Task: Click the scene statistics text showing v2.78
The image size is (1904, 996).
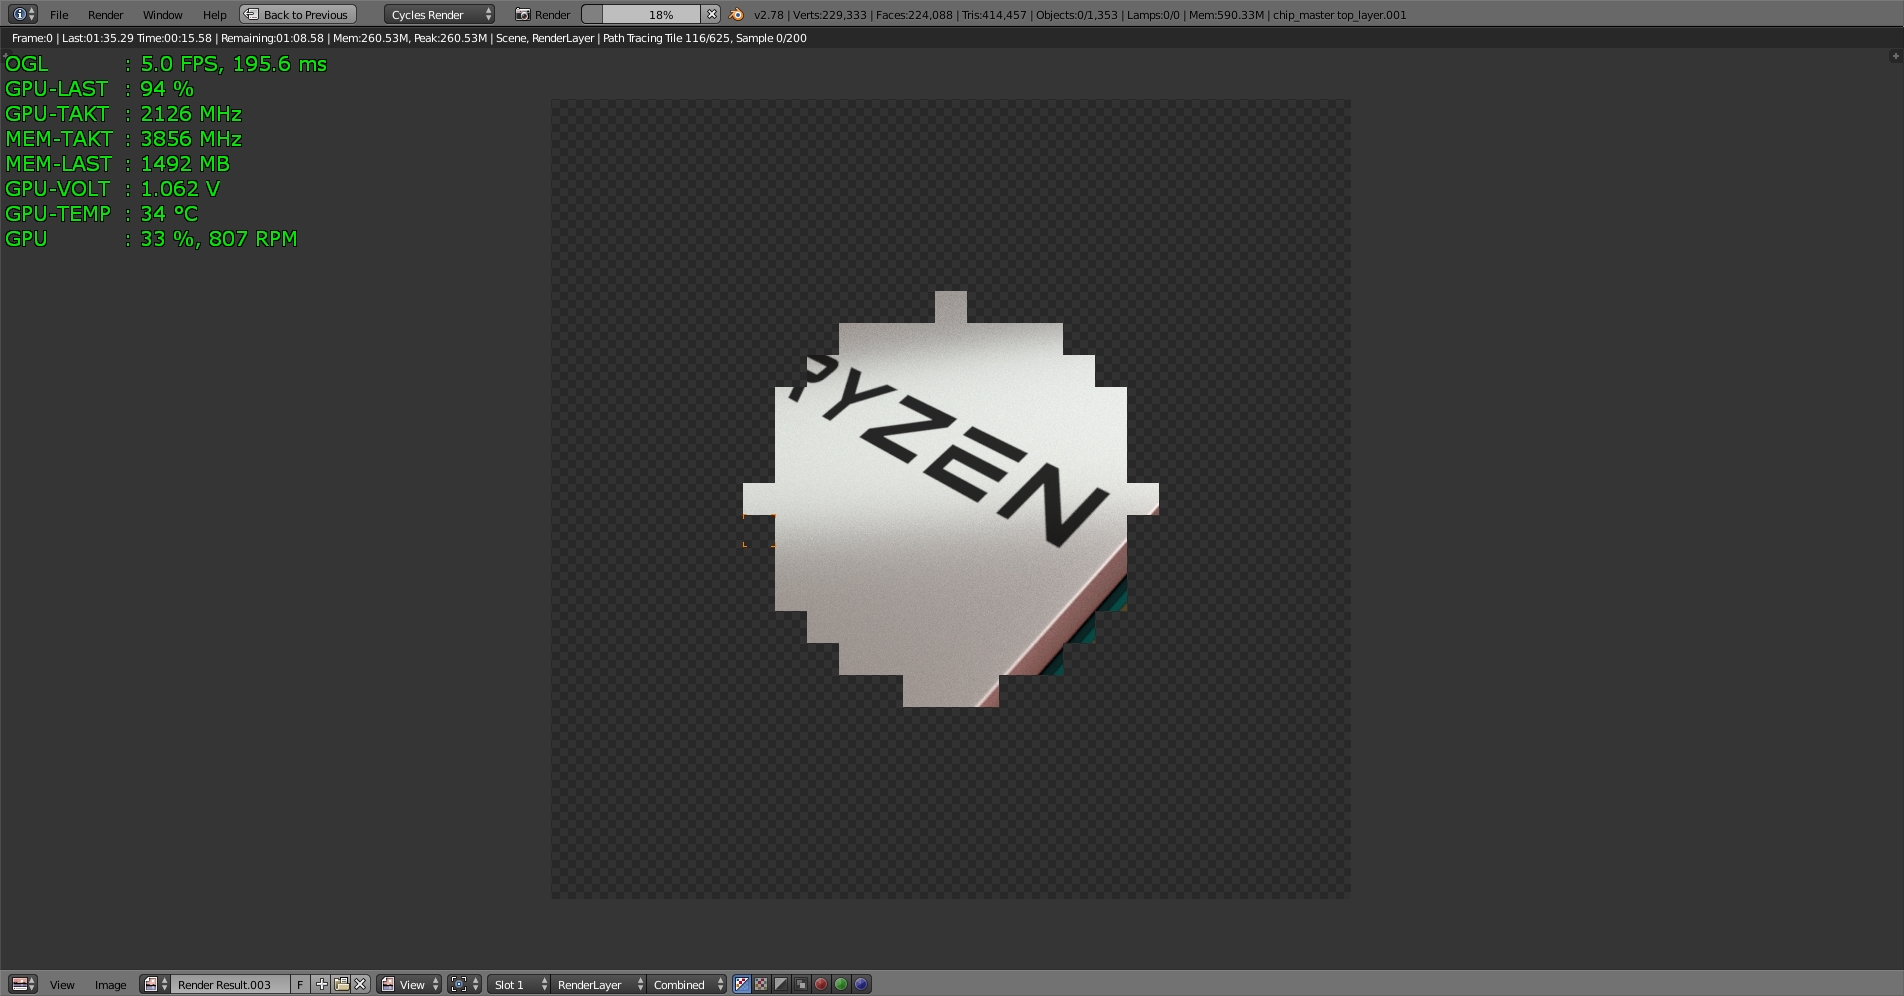Action: tap(1080, 15)
